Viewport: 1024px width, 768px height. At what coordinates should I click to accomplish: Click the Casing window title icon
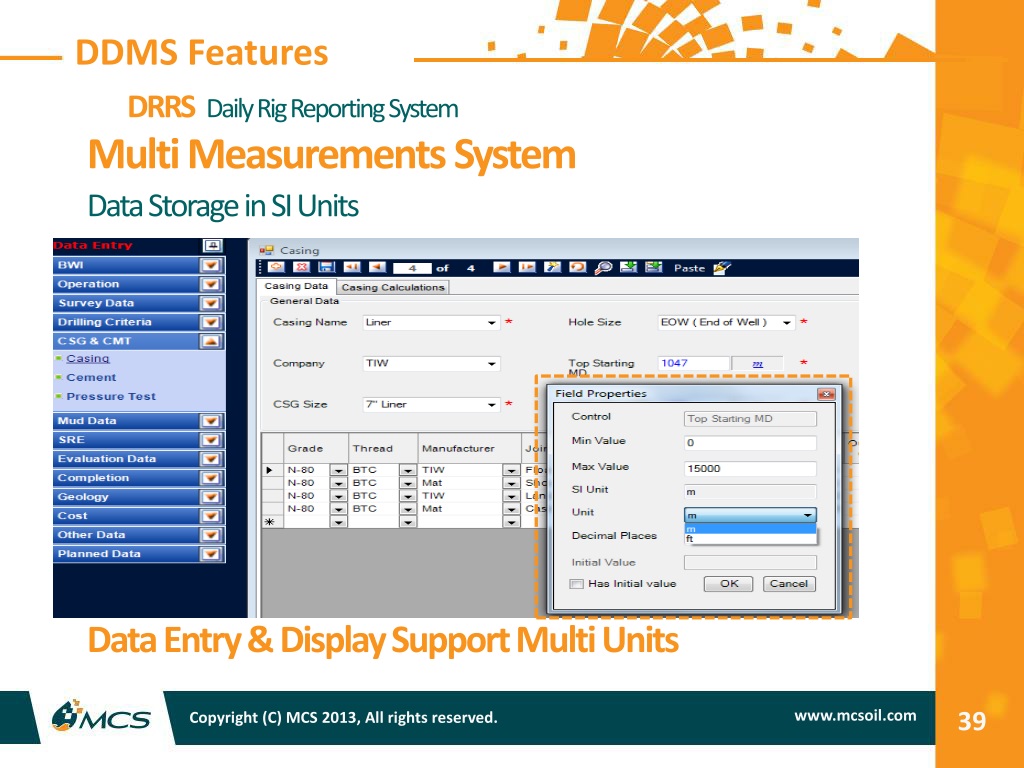pos(266,250)
